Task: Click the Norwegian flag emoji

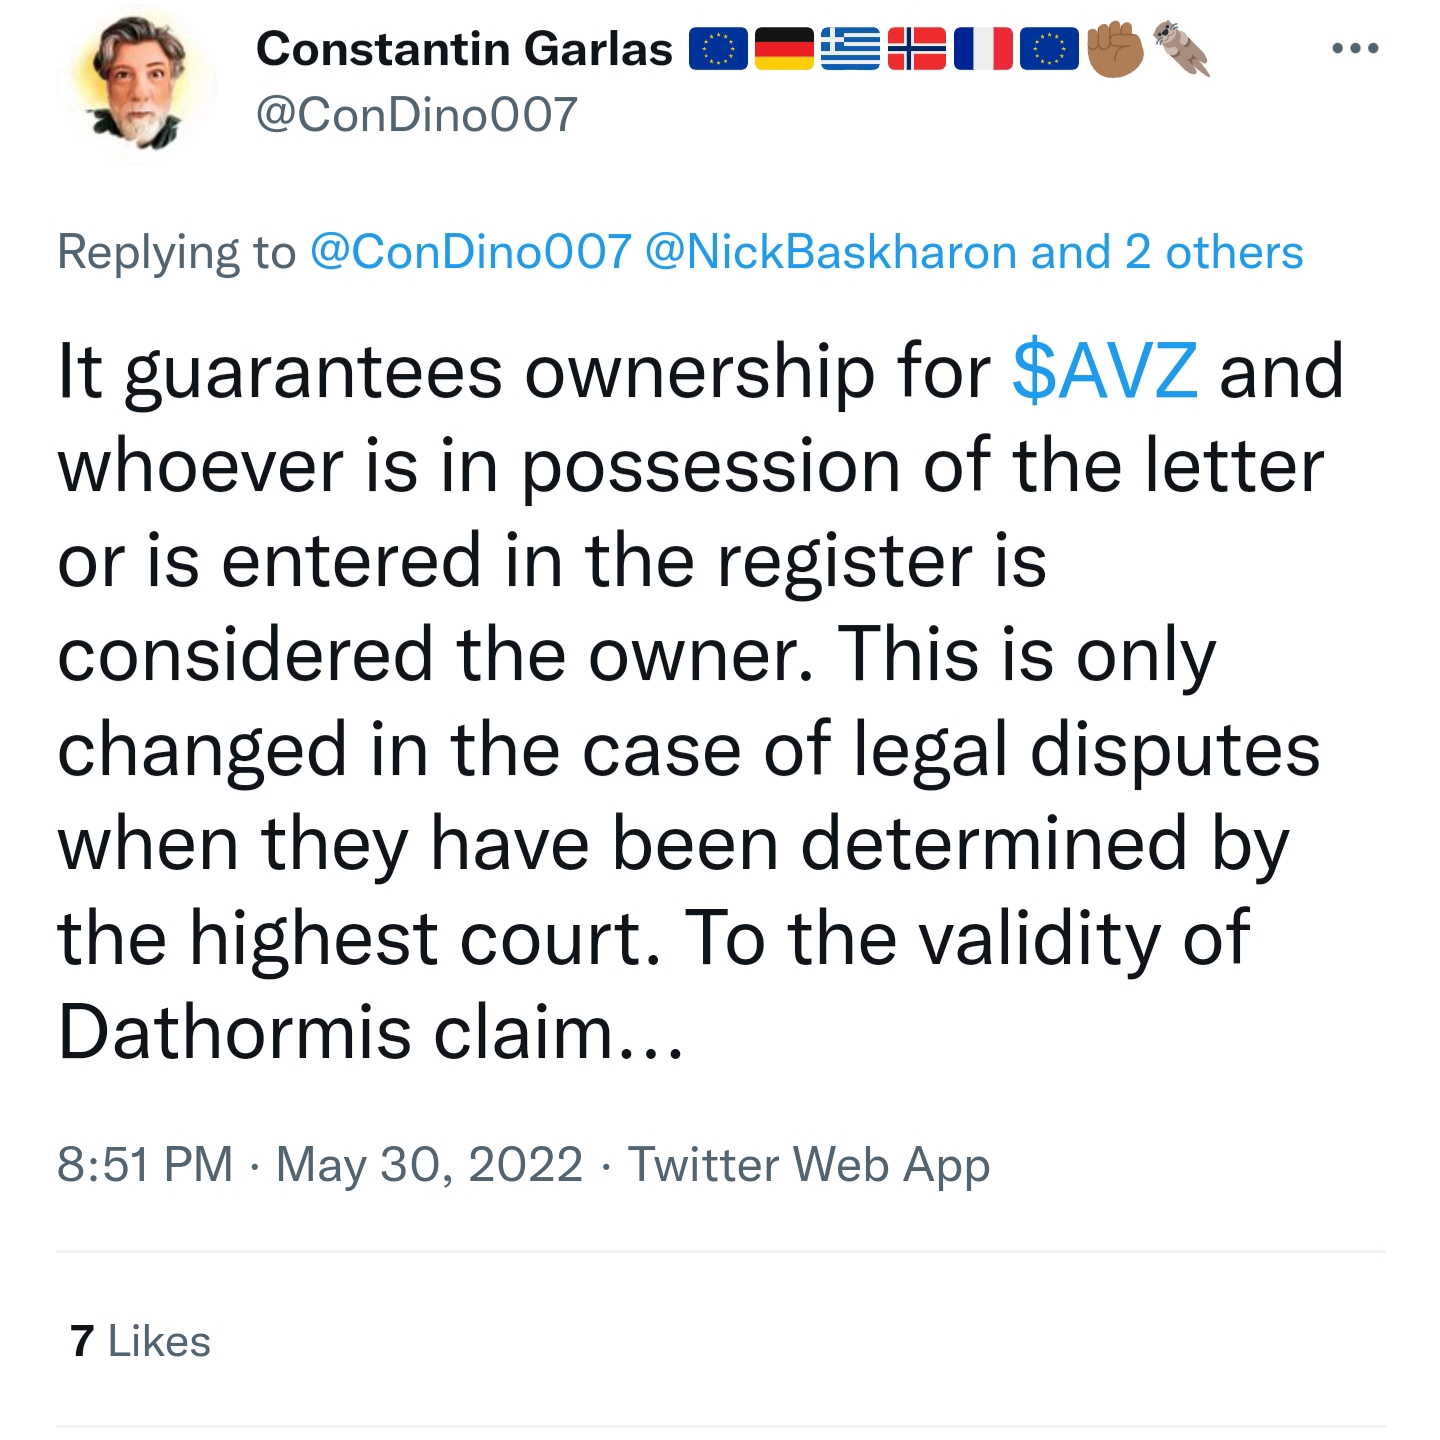Action: point(917,49)
